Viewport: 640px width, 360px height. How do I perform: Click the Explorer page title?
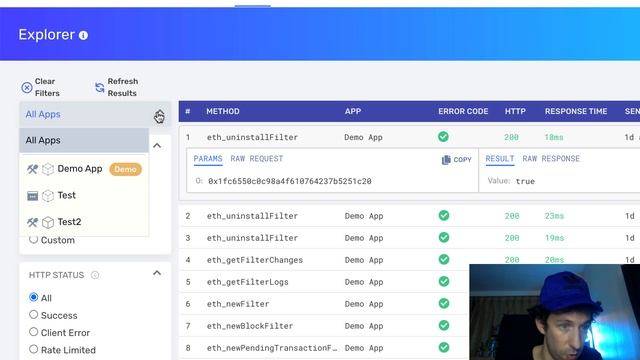click(47, 35)
